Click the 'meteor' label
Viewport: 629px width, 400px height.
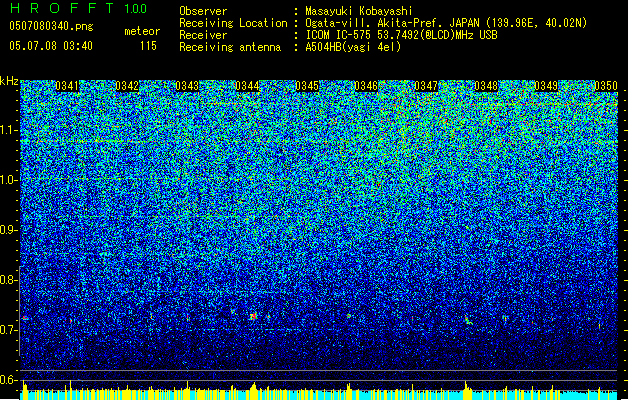click(142, 31)
